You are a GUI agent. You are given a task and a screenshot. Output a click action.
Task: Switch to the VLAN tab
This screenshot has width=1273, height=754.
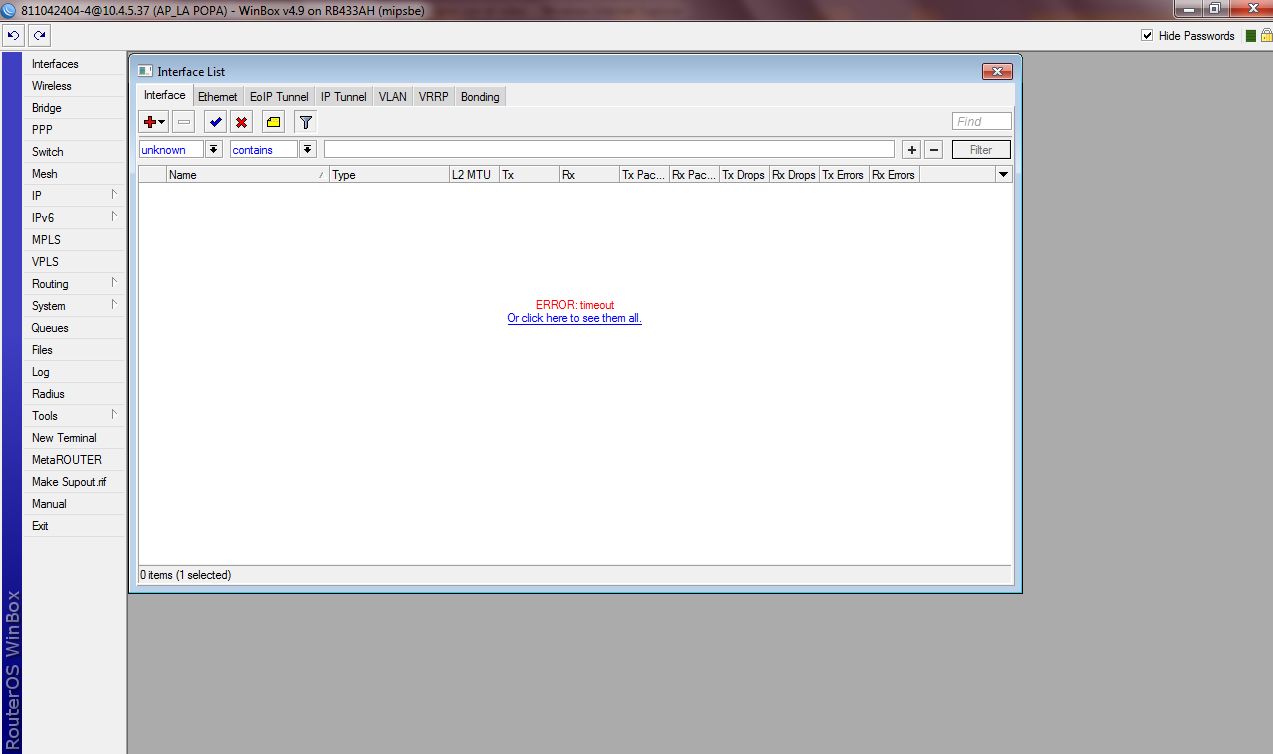[x=391, y=96]
